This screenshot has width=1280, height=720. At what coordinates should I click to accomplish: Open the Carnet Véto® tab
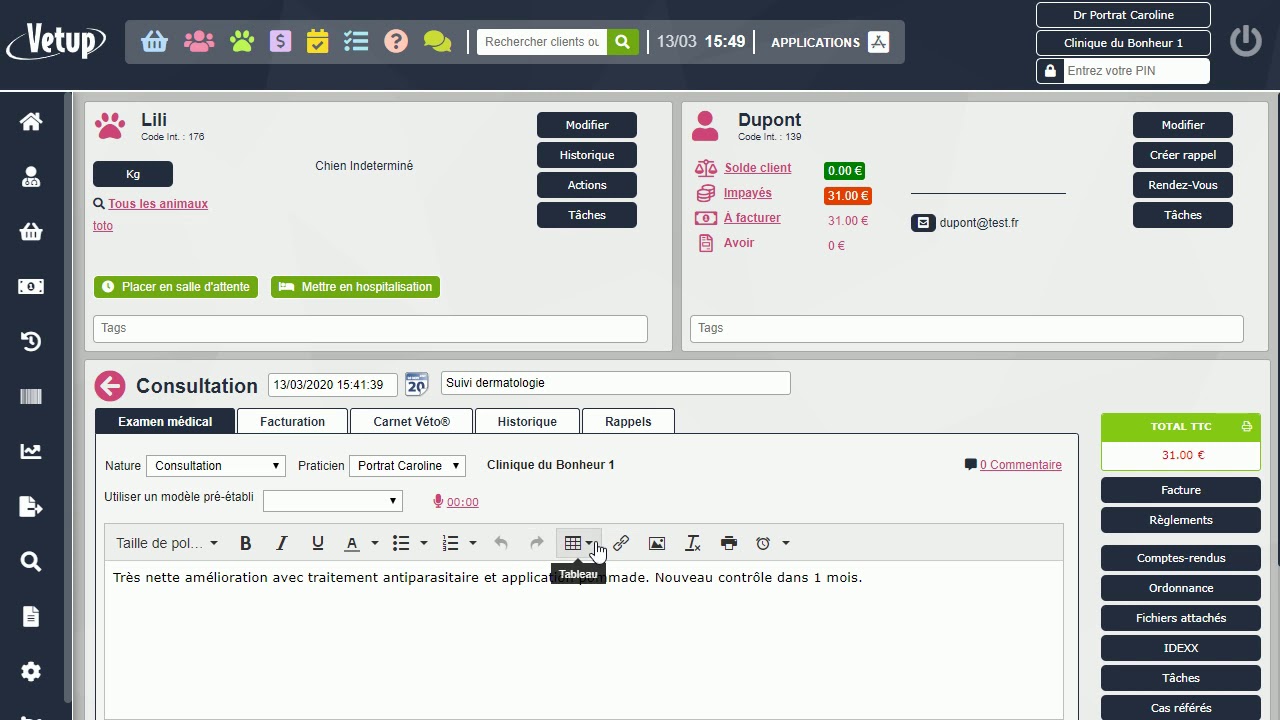click(411, 422)
